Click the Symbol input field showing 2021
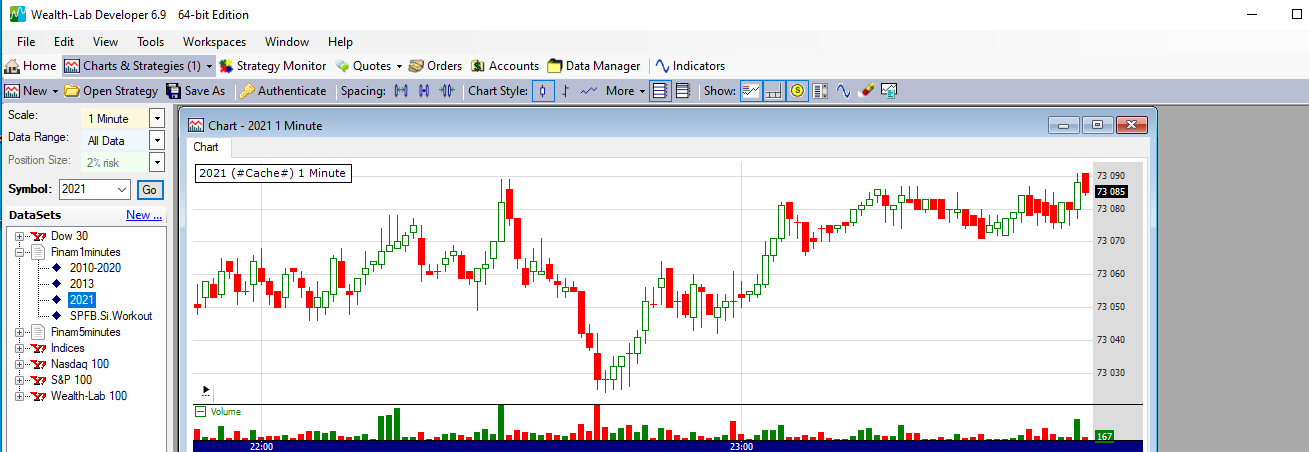Image resolution: width=1309 pixels, height=452 pixels. tap(85, 190)
